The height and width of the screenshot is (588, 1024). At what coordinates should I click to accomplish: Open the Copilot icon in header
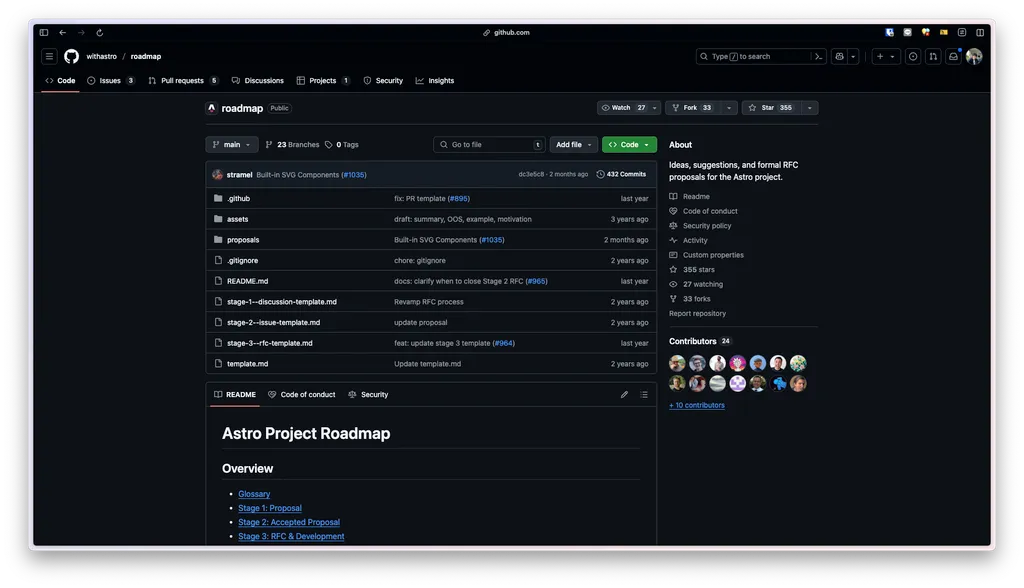pos(839,56)
